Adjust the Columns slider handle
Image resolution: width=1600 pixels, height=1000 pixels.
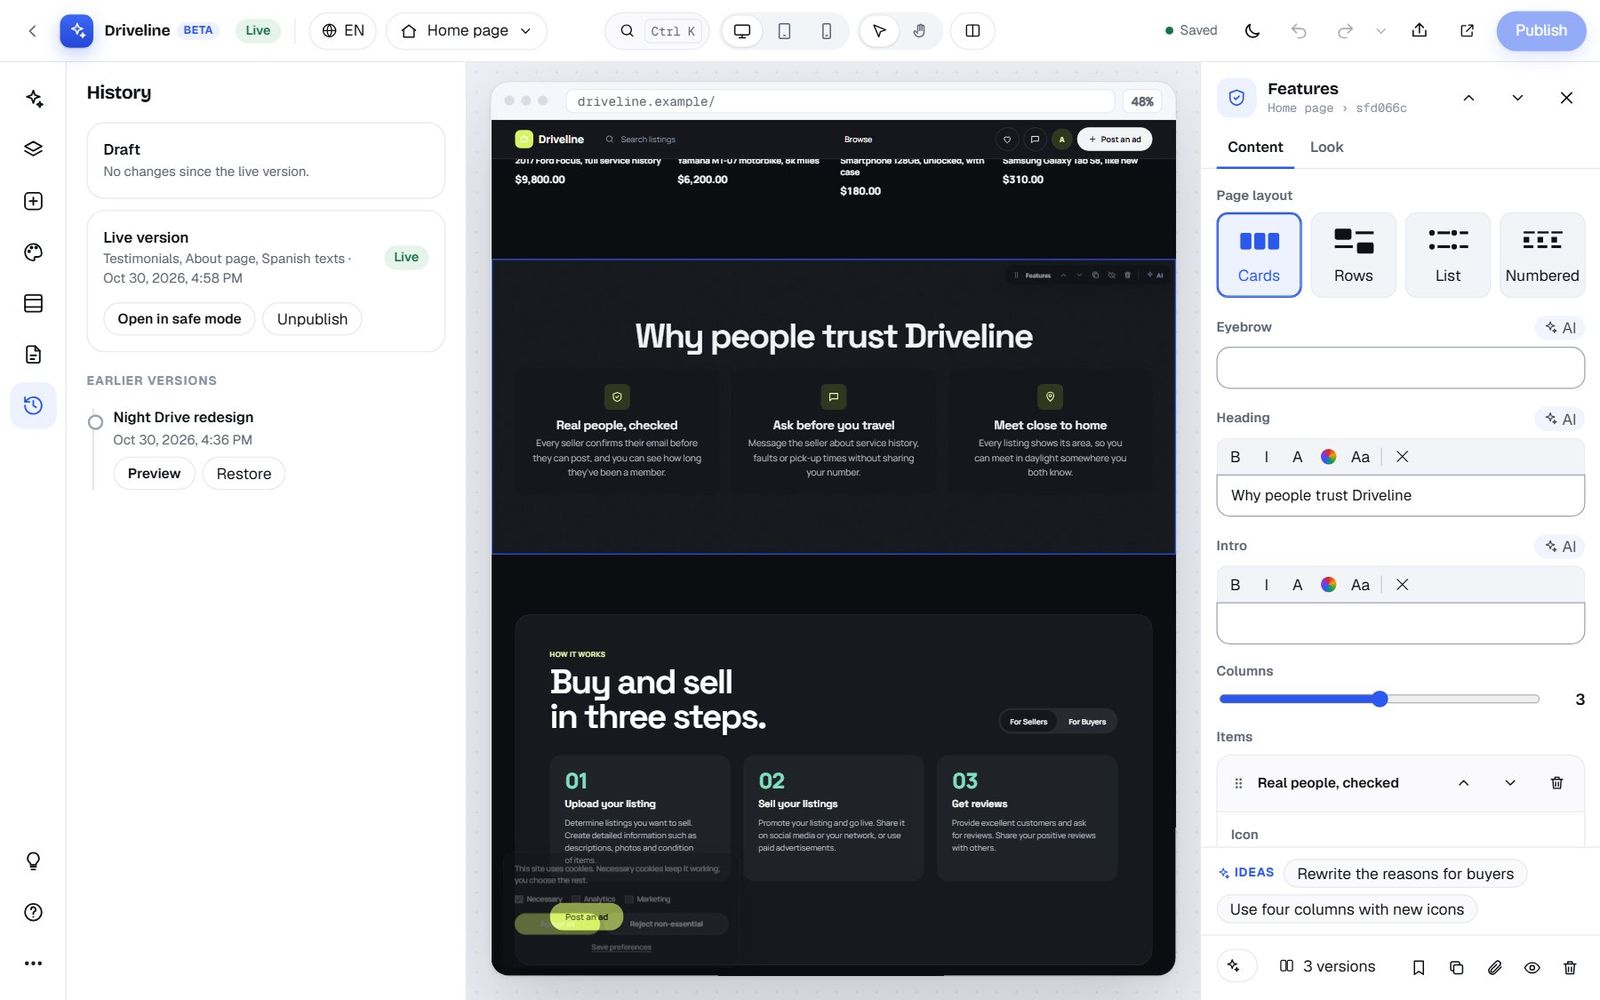[1380, 699]
